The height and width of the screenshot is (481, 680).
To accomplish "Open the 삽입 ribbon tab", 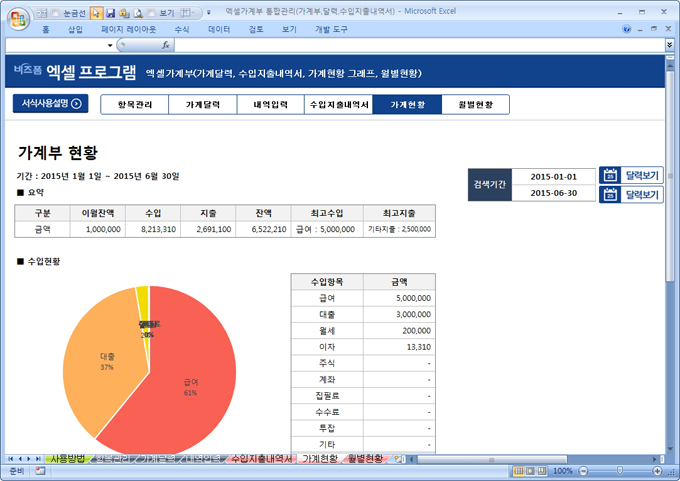I will pos(75,29).
